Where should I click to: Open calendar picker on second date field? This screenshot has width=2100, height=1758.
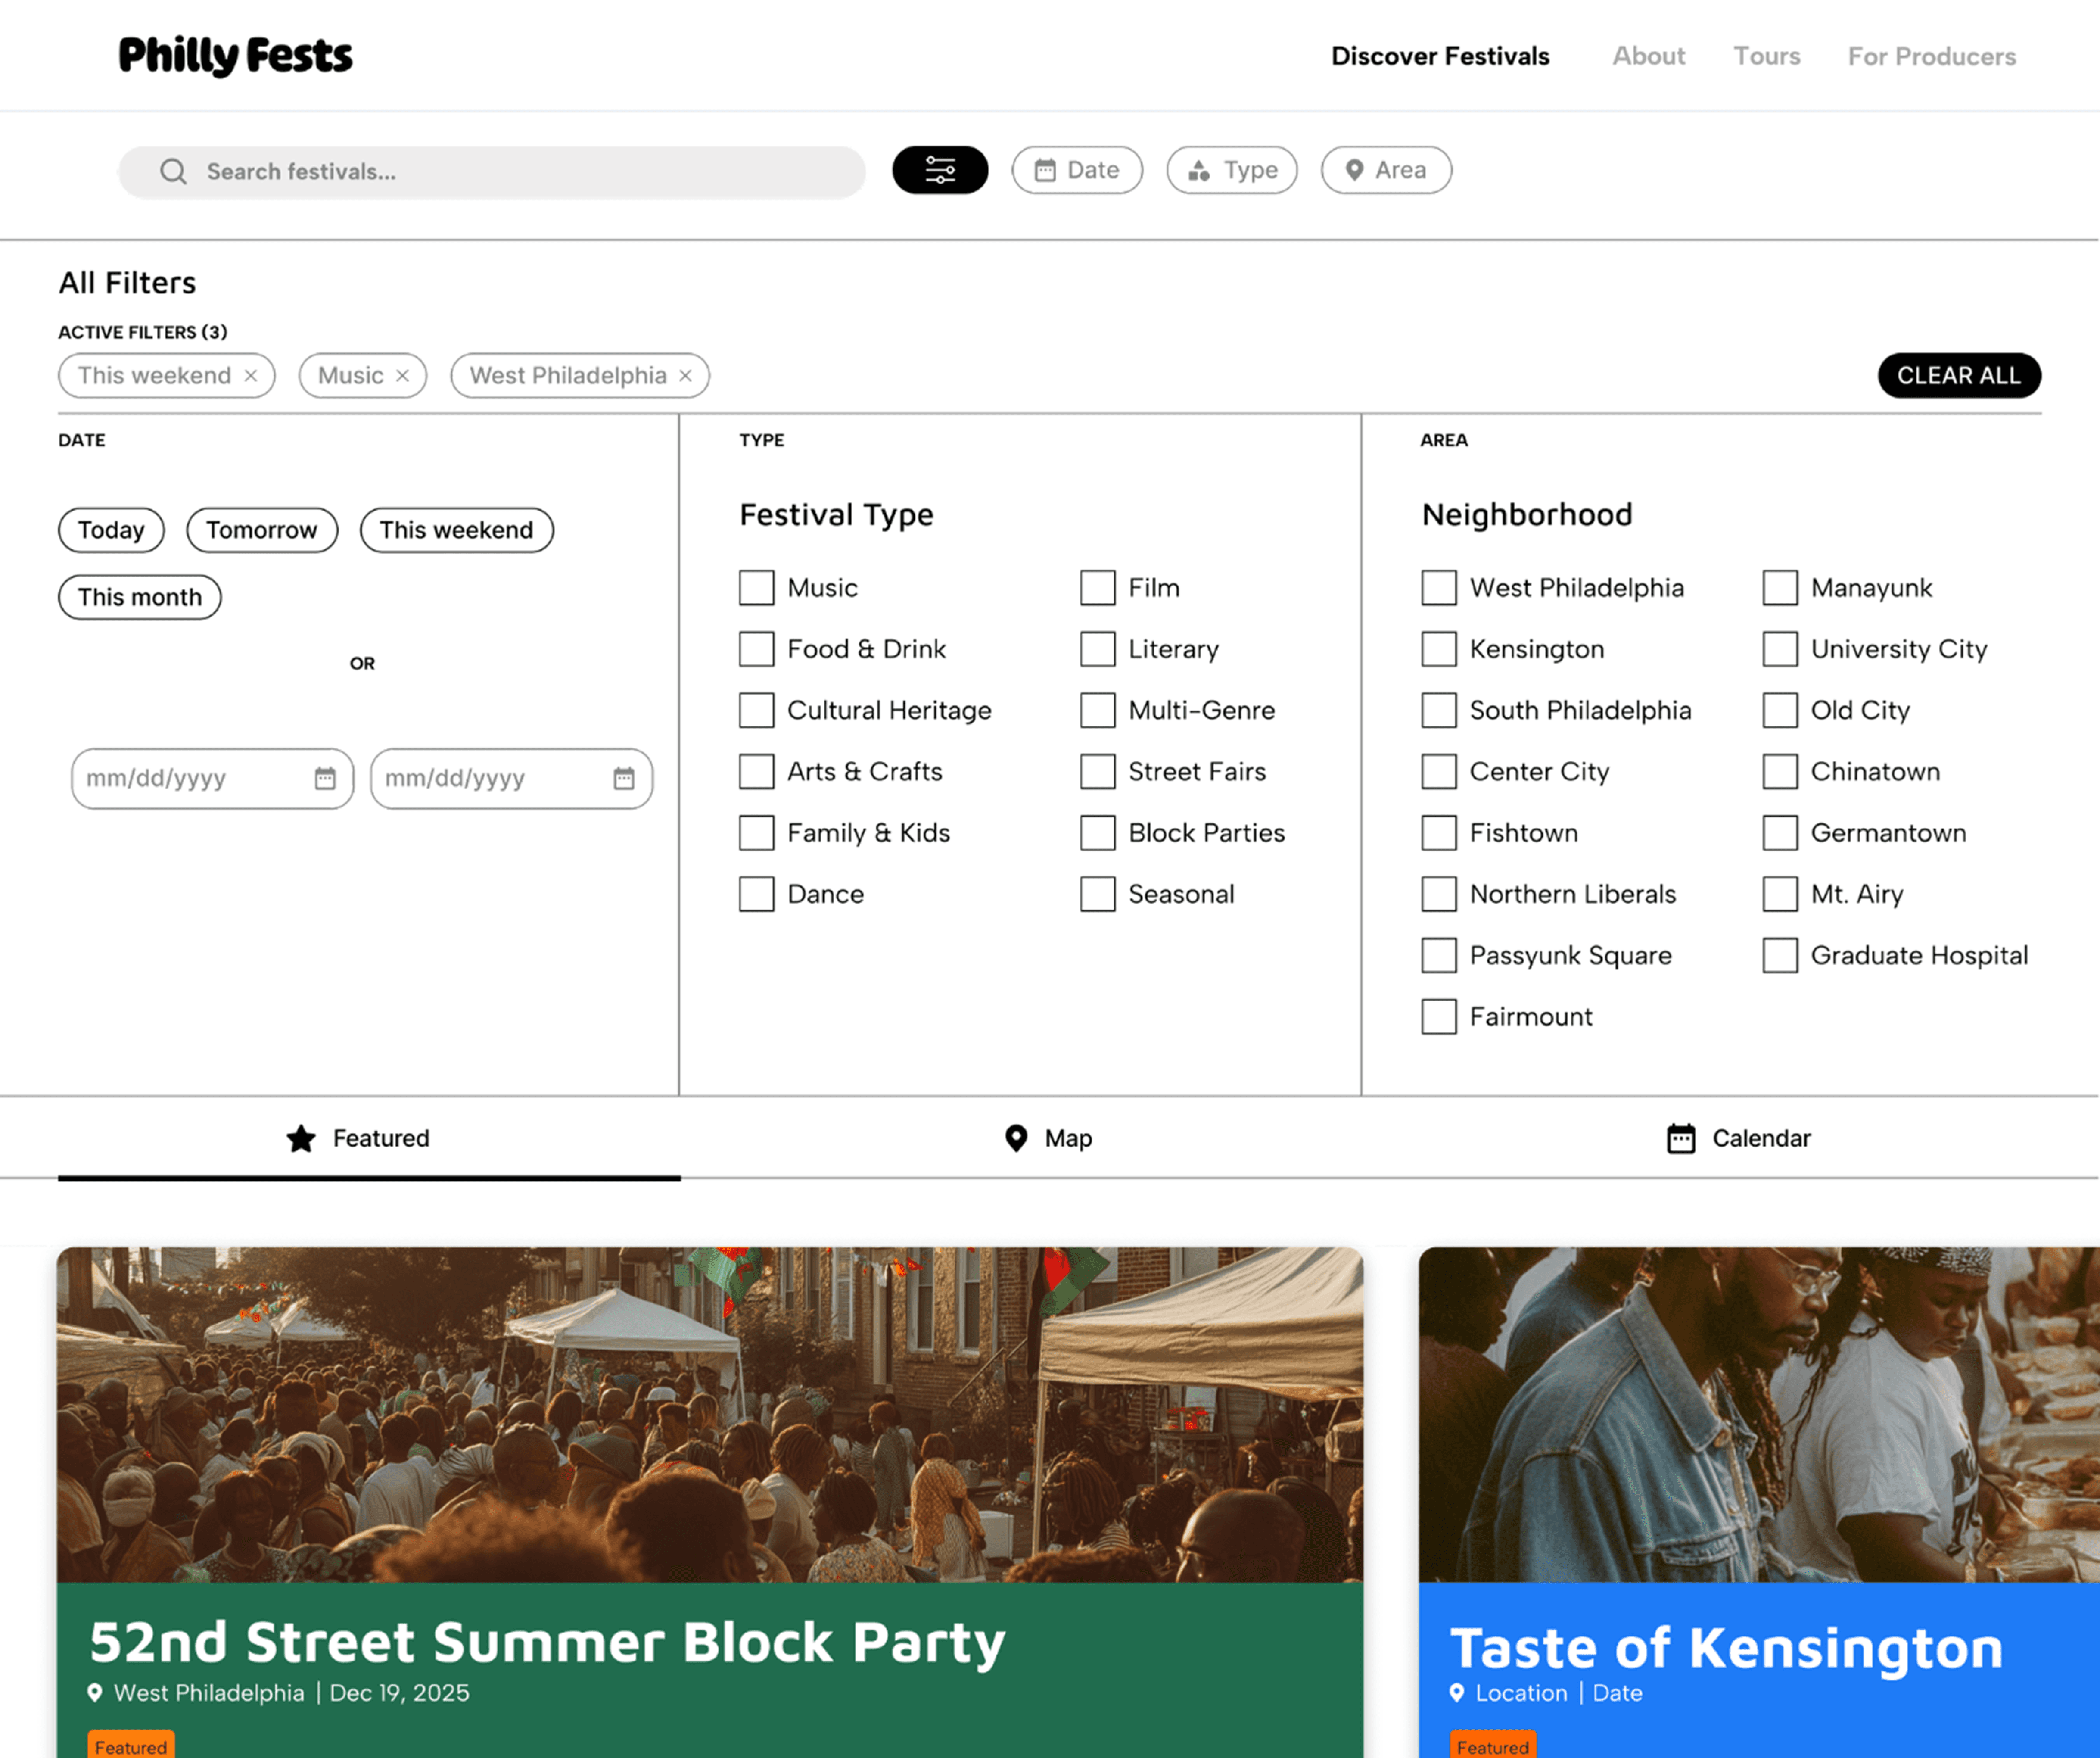click(624, 778)
